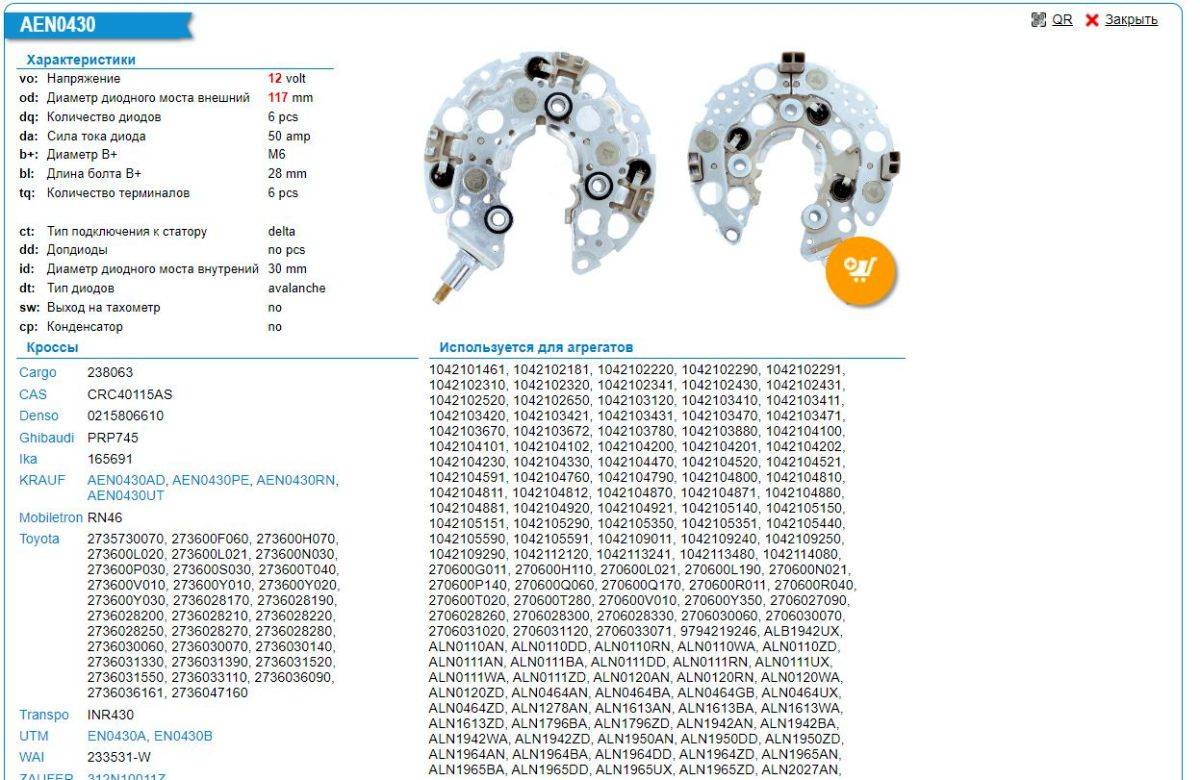Open the QR code link
Screen dimensions: 1200x780
(x=1061, y=20)
